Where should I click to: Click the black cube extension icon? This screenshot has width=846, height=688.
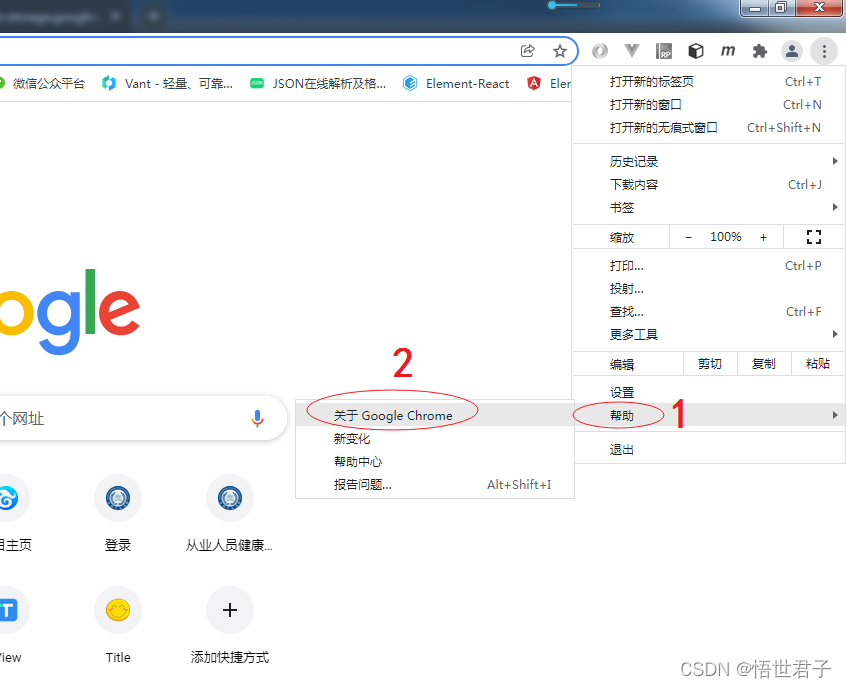point(696,51)
